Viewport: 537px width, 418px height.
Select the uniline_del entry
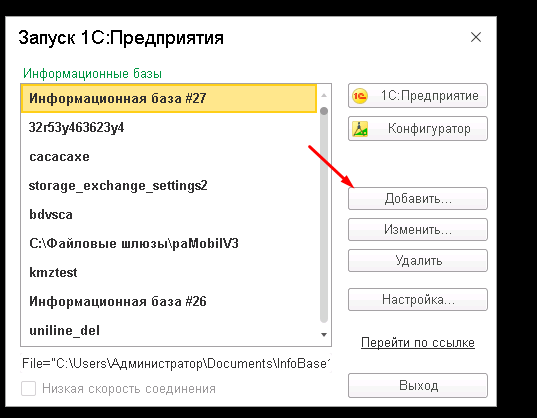tap(169, 331)
